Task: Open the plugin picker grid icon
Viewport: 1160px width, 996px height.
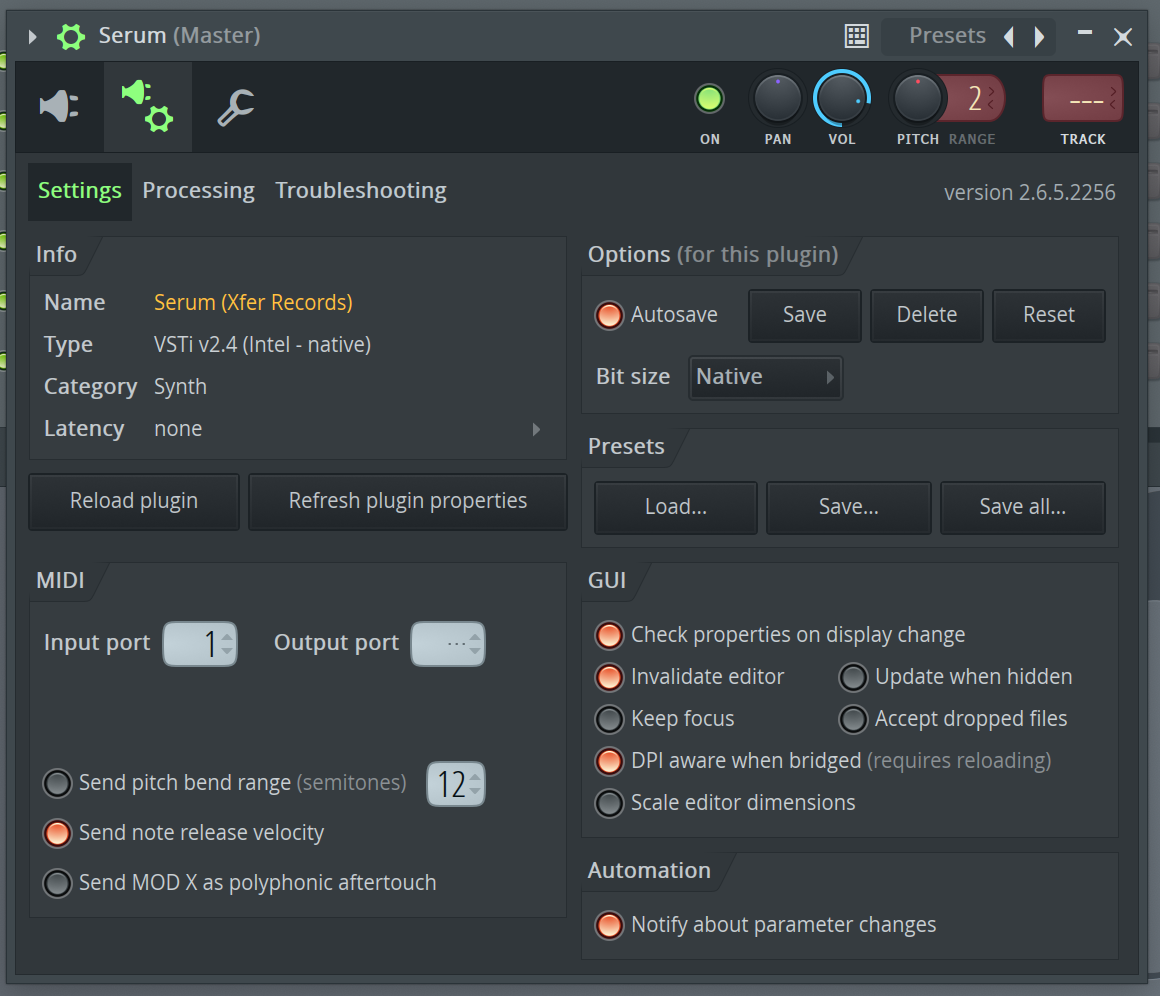Action: [x=857, y=36]
